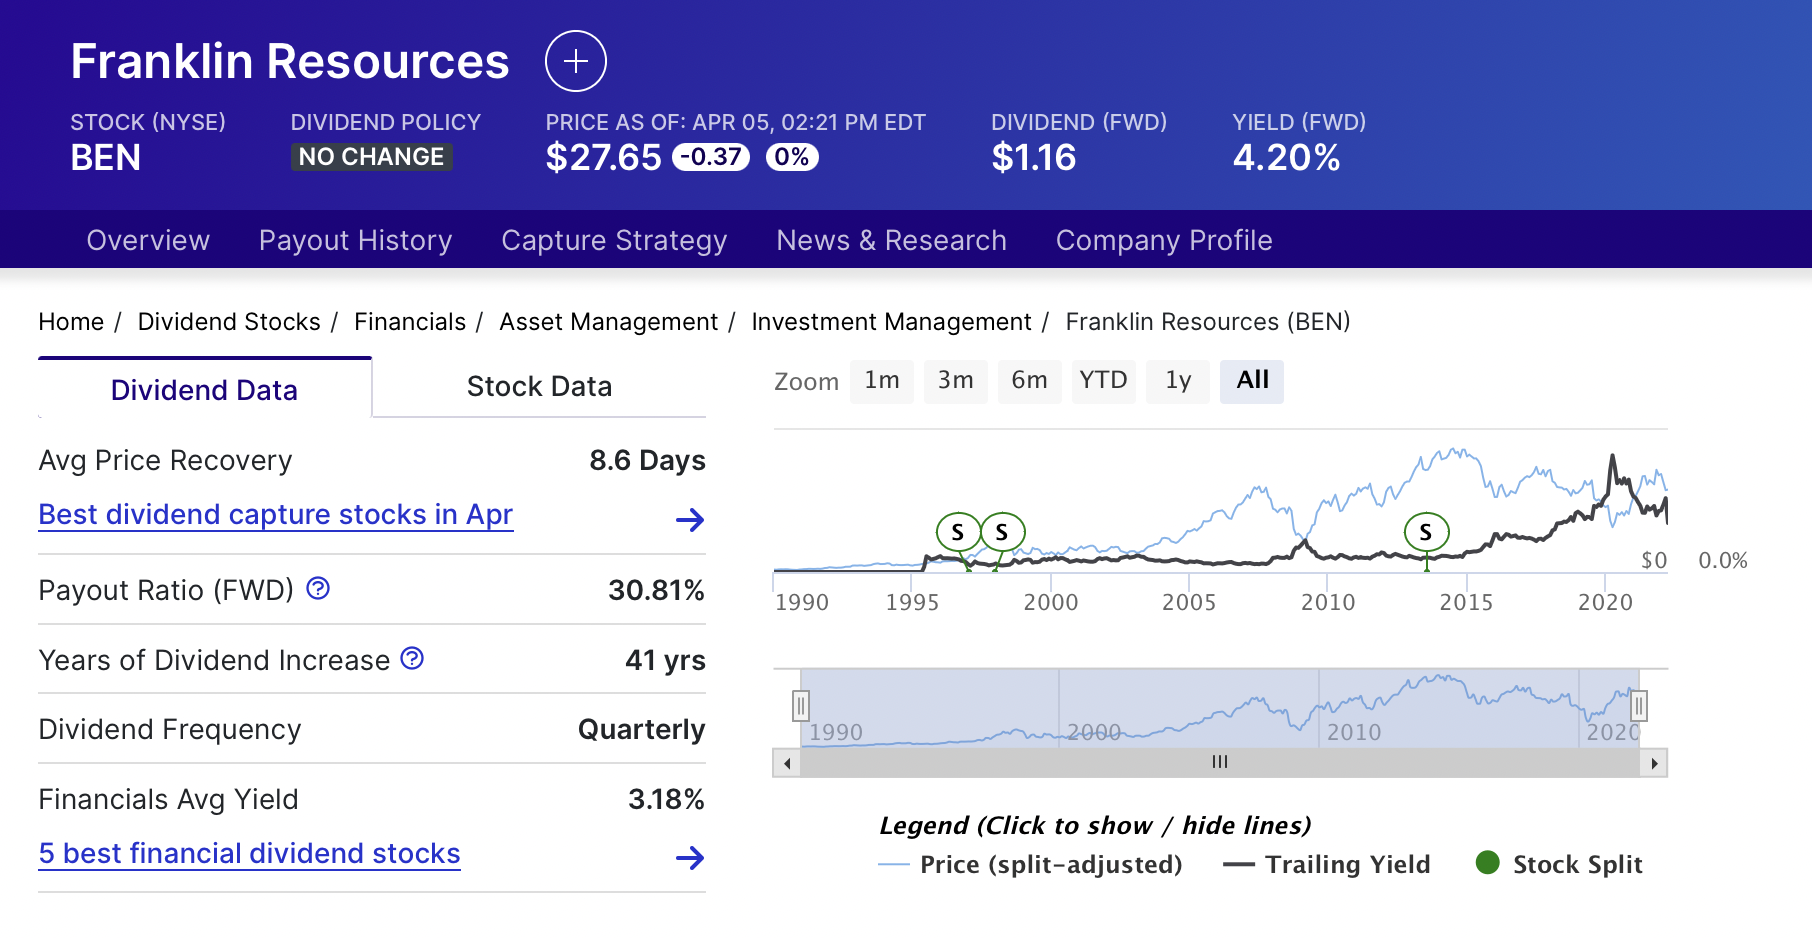Hide the Price (split-adjusted) line via legend
This screenshot has height=938, width=1812.
click(x=1049, y=864)
